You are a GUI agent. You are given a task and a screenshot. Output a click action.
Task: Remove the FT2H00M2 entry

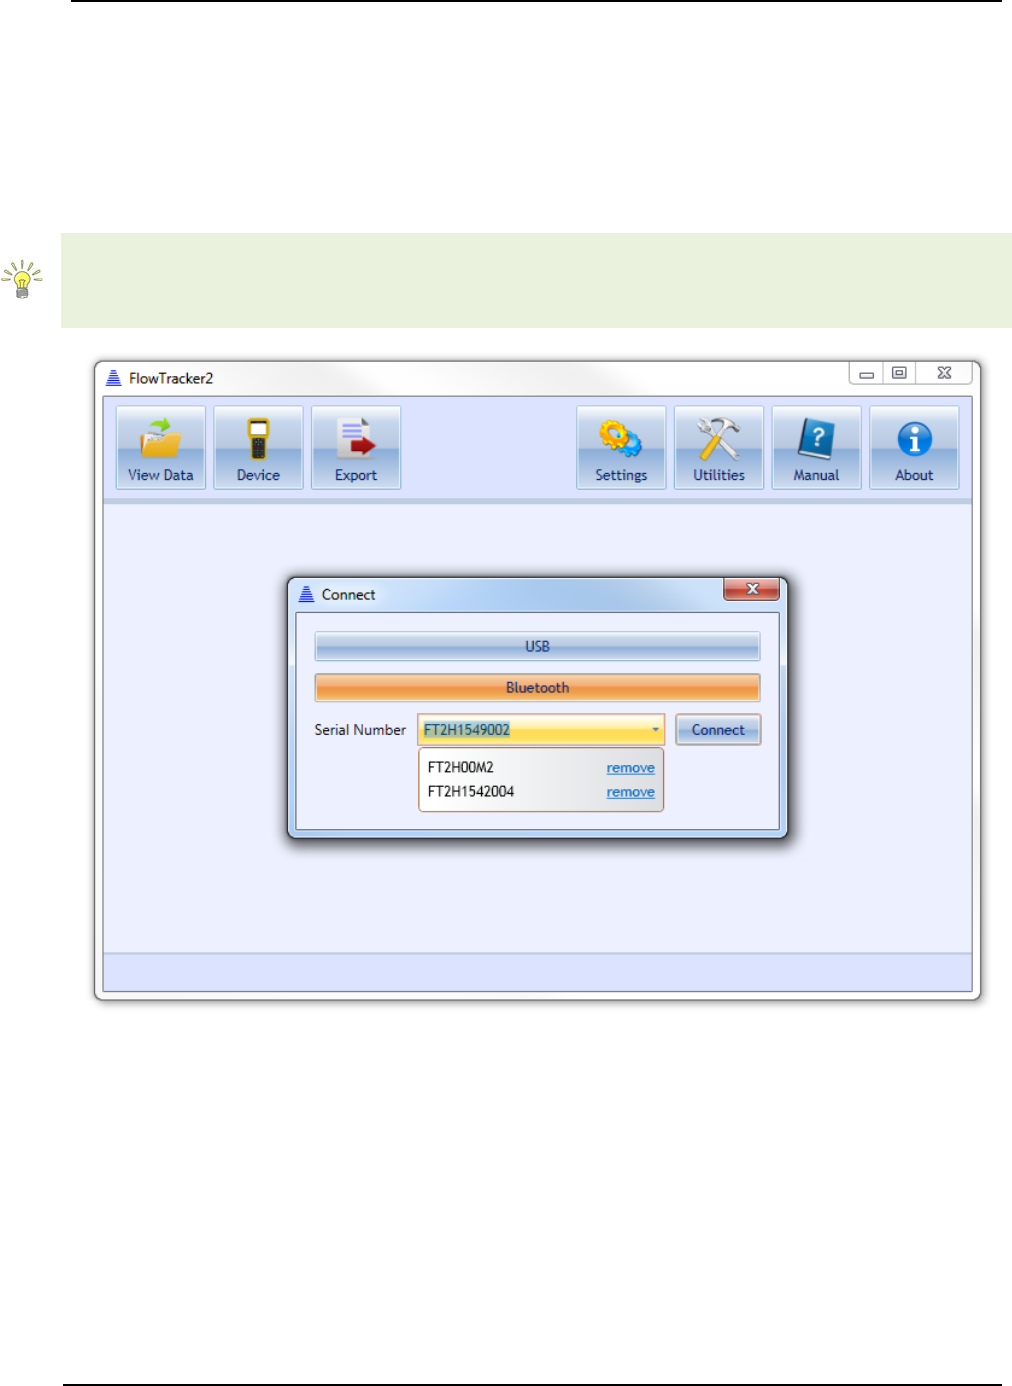pos(630,768)
